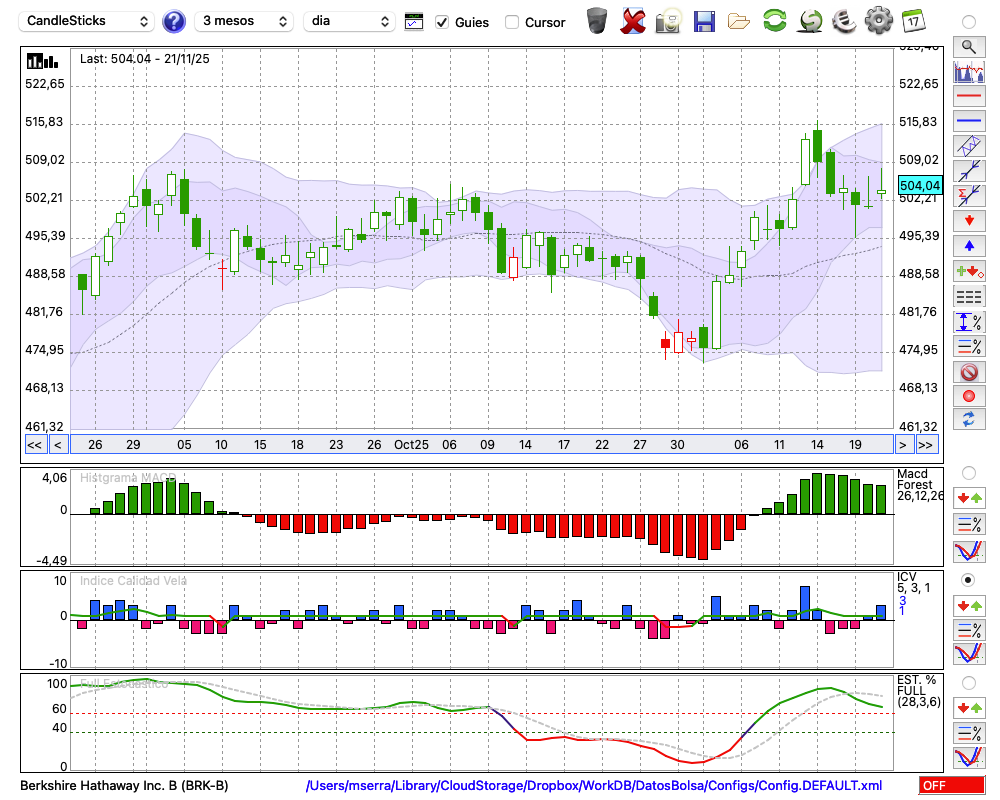Click the blue floppy disk save icon
The height and width of the screenshot is (800, 1000).
coord(704,20)
